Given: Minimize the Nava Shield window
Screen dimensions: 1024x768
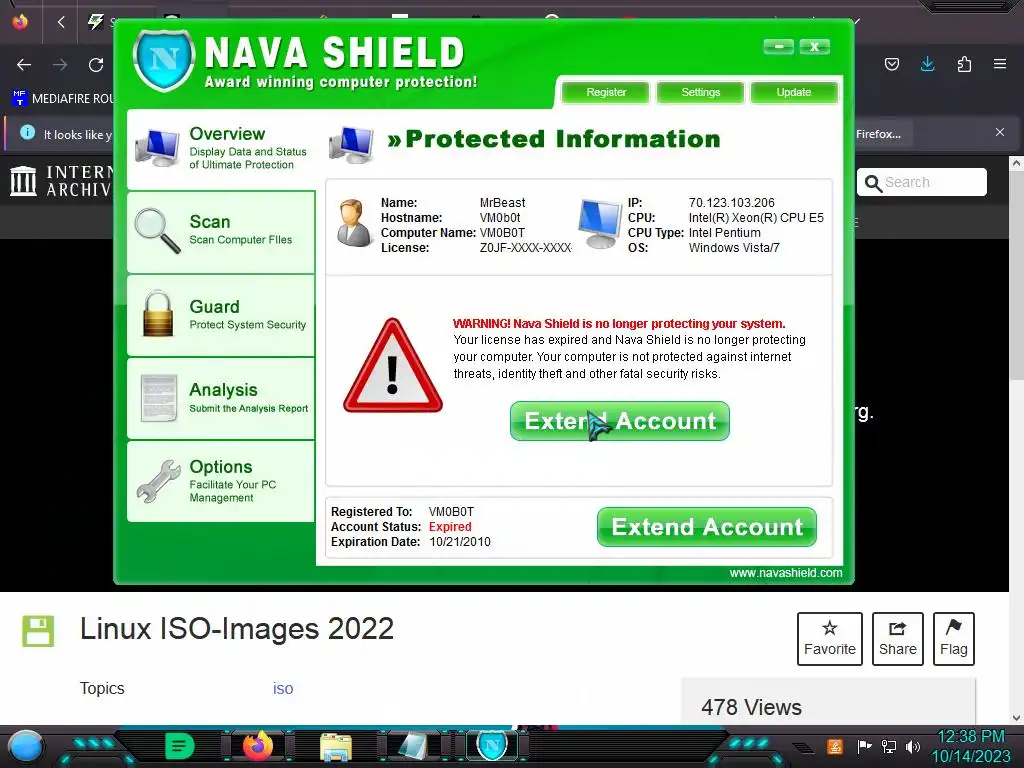Looking at the screenshot, I should pos(778,46).
